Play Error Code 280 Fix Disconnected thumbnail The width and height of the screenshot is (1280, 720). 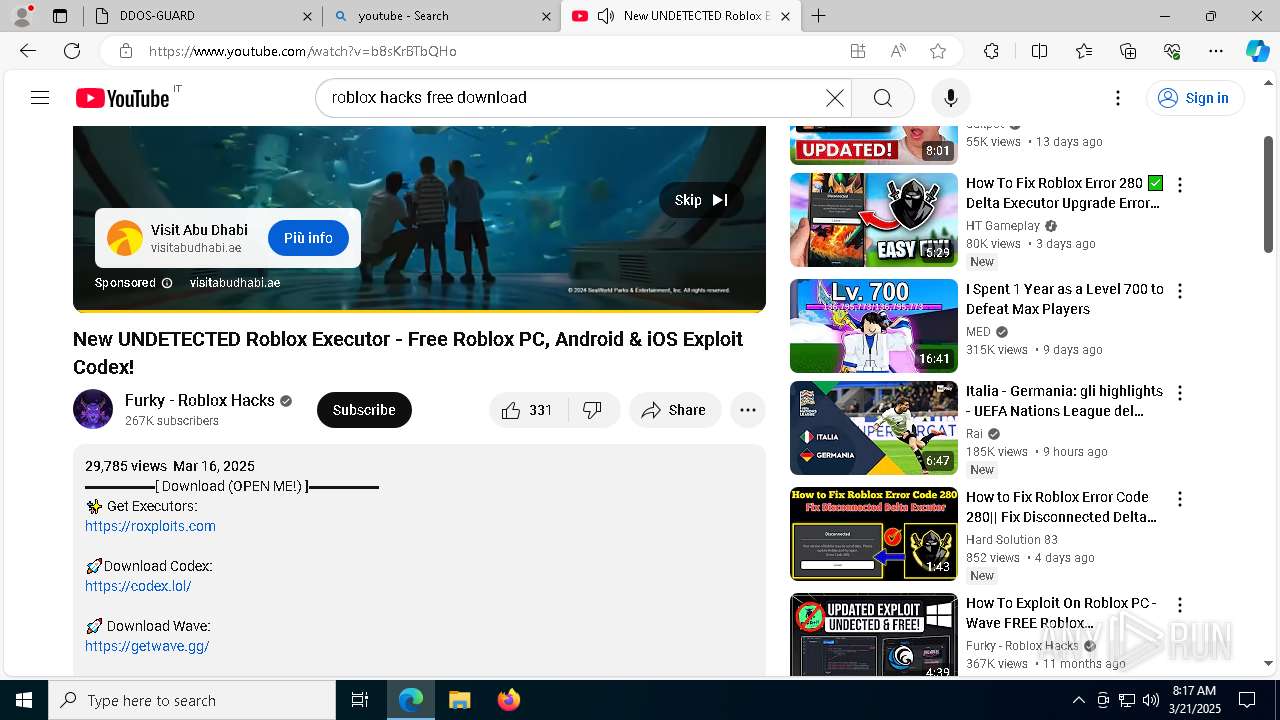tap(874, 534)
